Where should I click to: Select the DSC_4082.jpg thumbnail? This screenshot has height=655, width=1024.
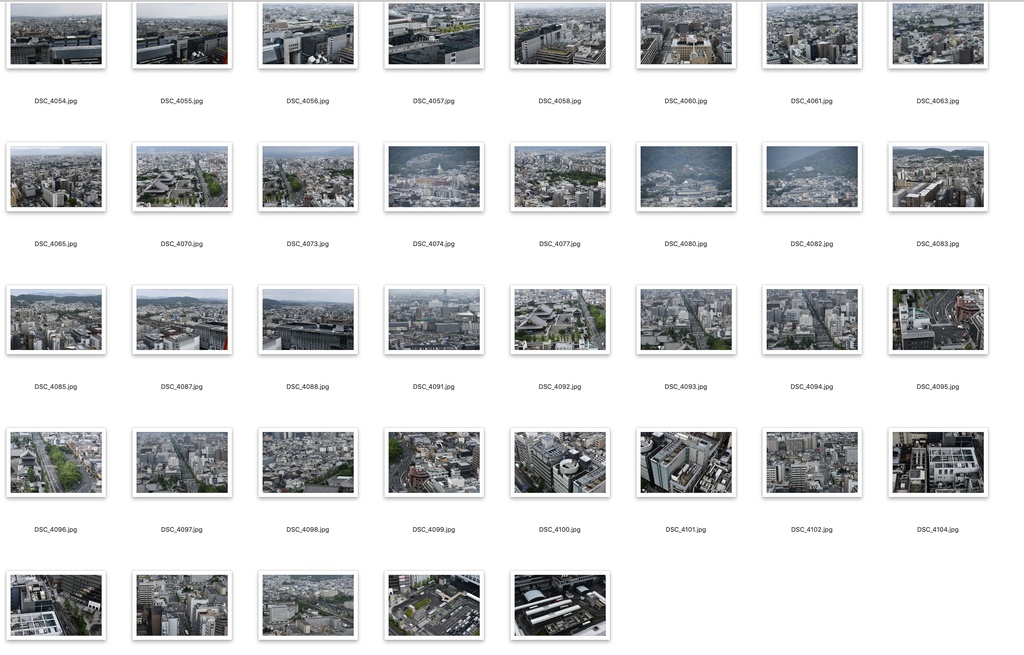pos(811,176)
